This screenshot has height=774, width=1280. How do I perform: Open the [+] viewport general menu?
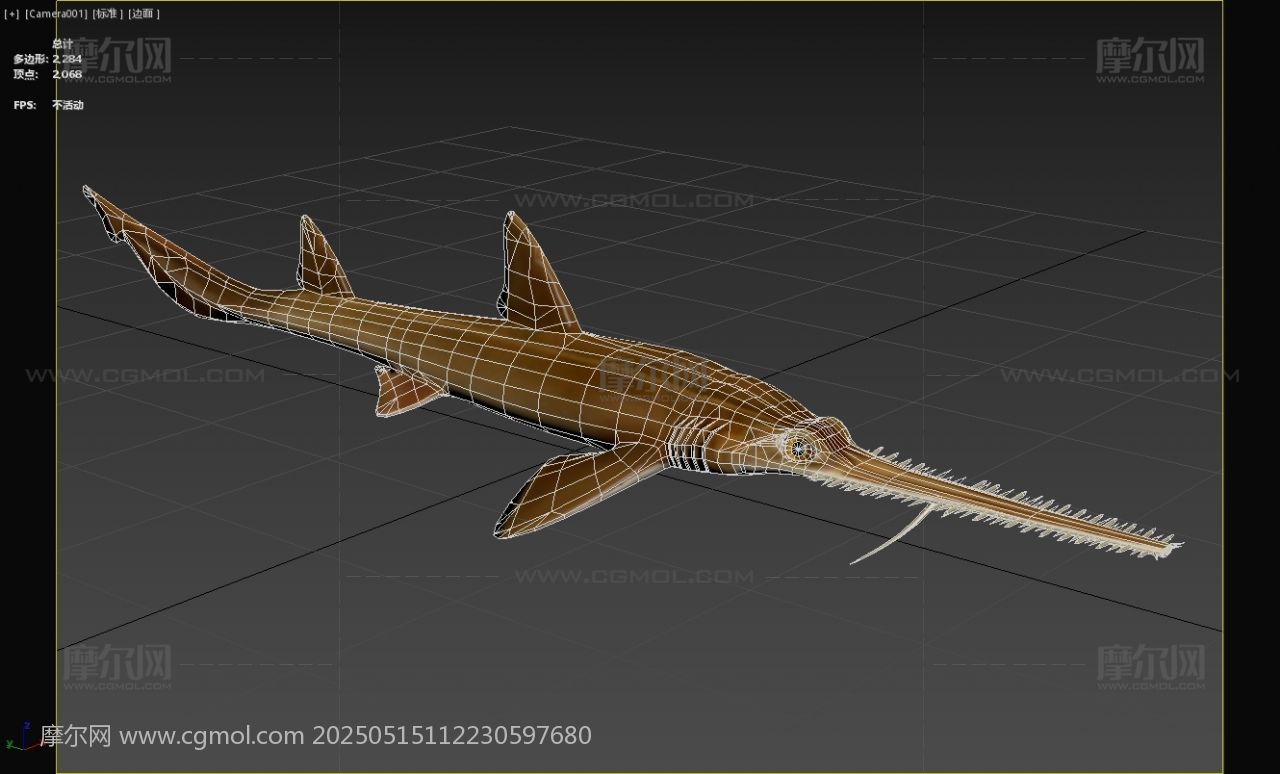pos(12,14)
